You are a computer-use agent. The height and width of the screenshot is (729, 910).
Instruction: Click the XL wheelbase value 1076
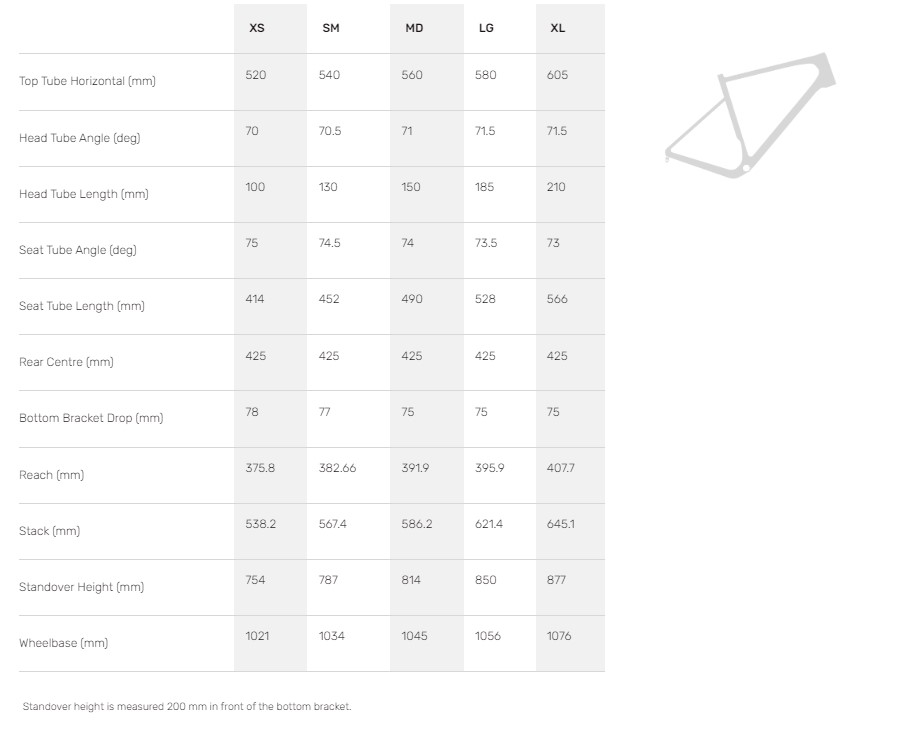[559, 636]
